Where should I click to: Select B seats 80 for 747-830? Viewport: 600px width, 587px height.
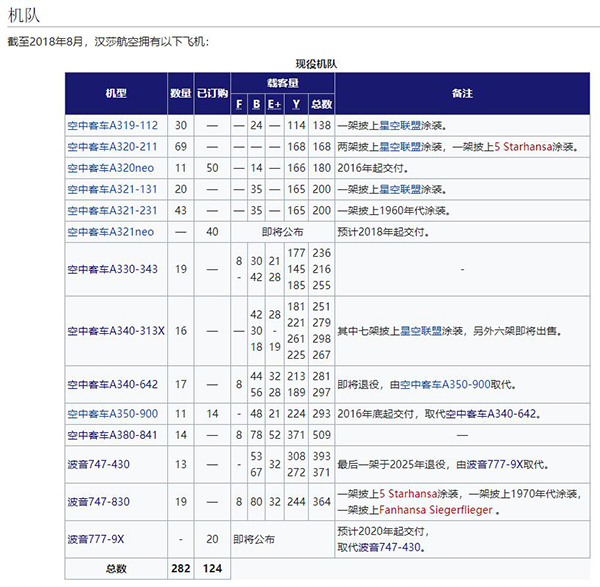(256, 502)
